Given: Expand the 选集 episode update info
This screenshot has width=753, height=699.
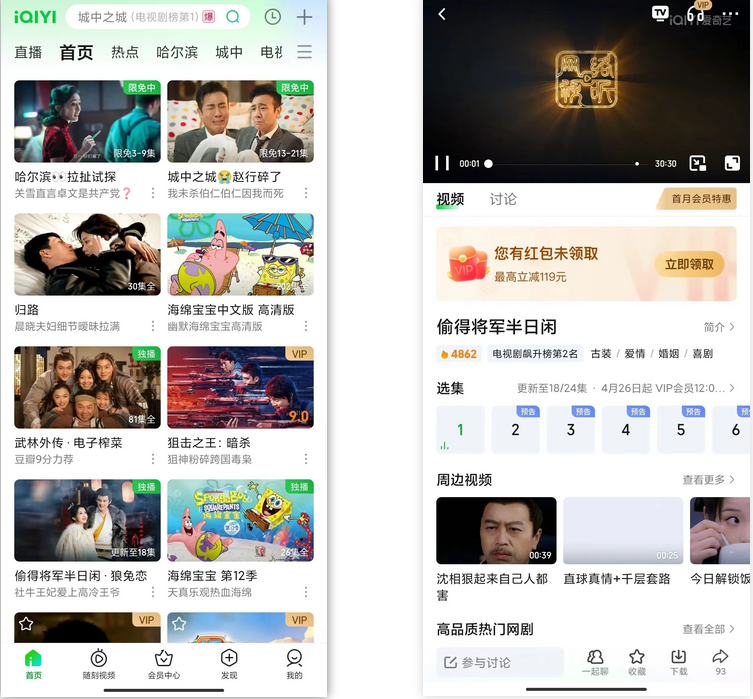Looking at the screenshot, I should tap(626, 388).
